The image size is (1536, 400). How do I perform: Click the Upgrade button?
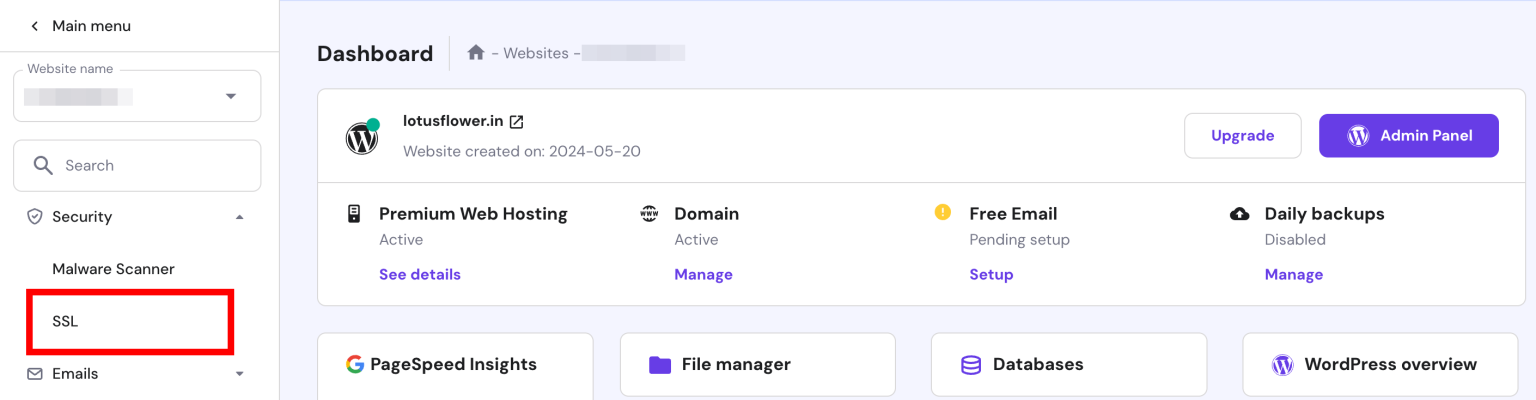(x=1242, y=136)
